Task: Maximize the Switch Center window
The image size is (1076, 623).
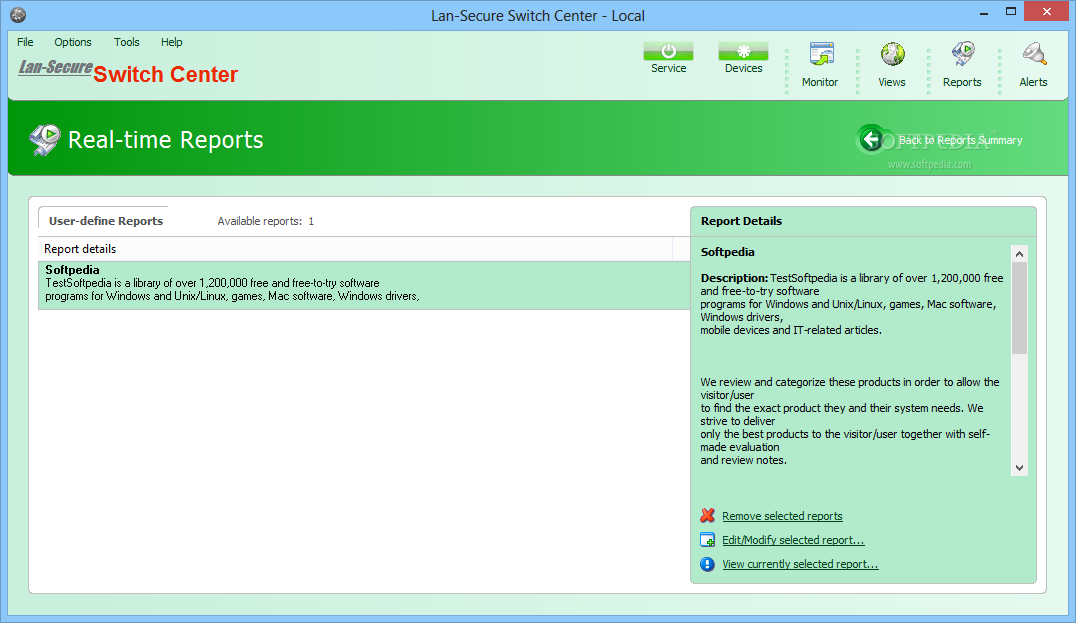Action: tap(1011, 12)
